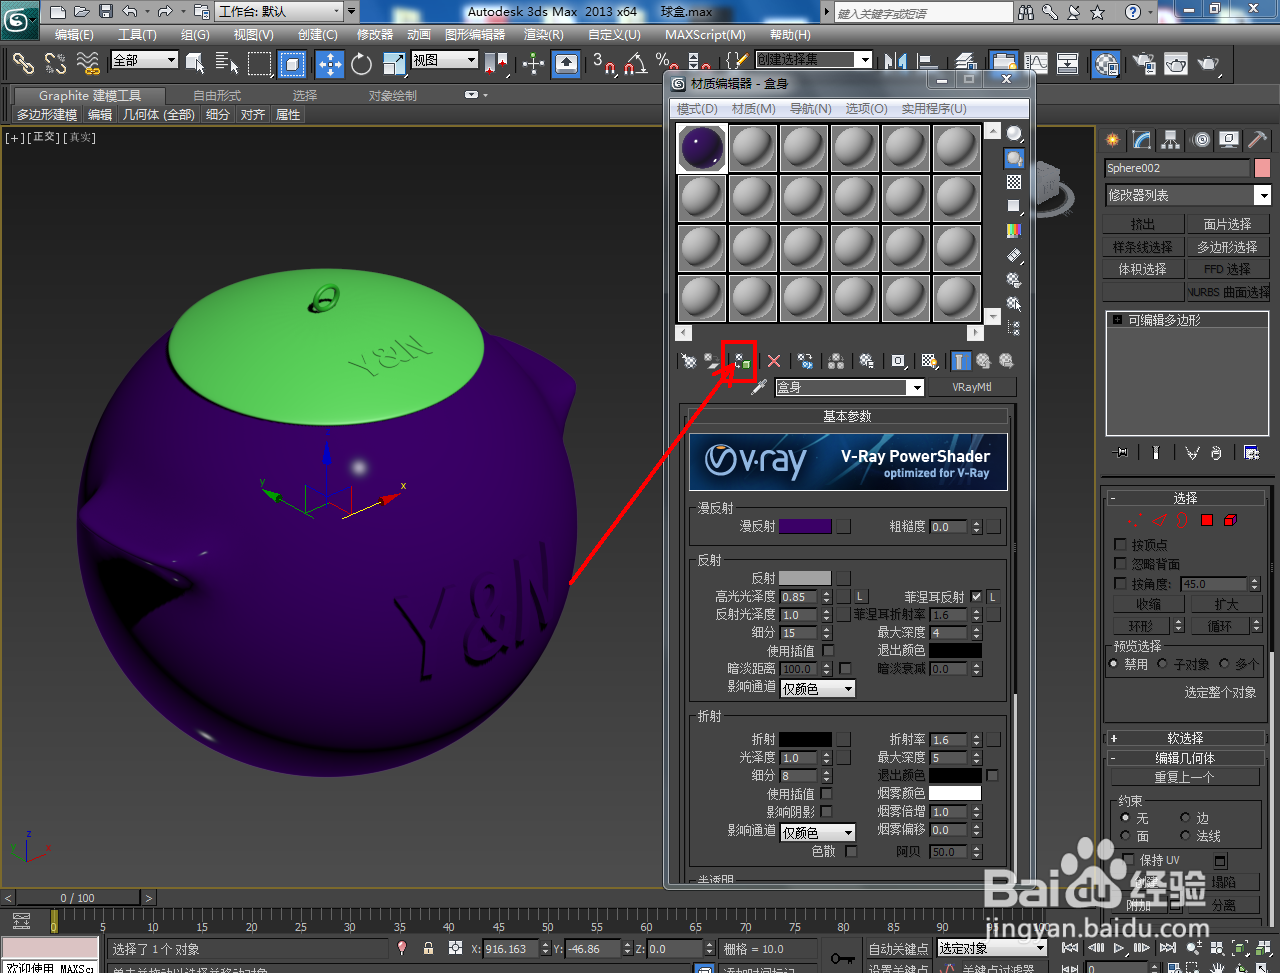Viewport: 1280px width, 973px height.
Task: Enable the '忽略背面' checkbox in Selection rollout
Action: pos(1120,565)
